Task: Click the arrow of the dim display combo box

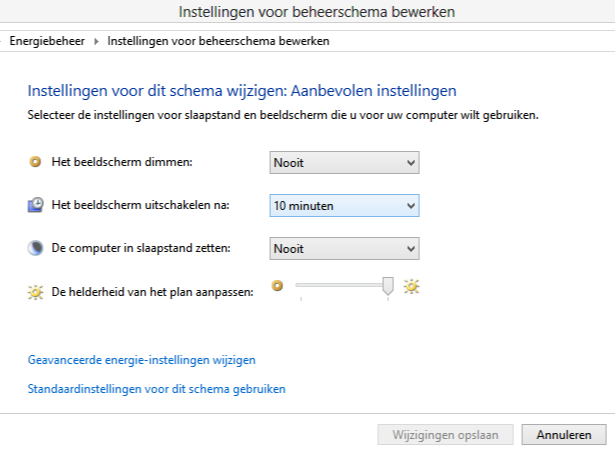Action: 411,162
